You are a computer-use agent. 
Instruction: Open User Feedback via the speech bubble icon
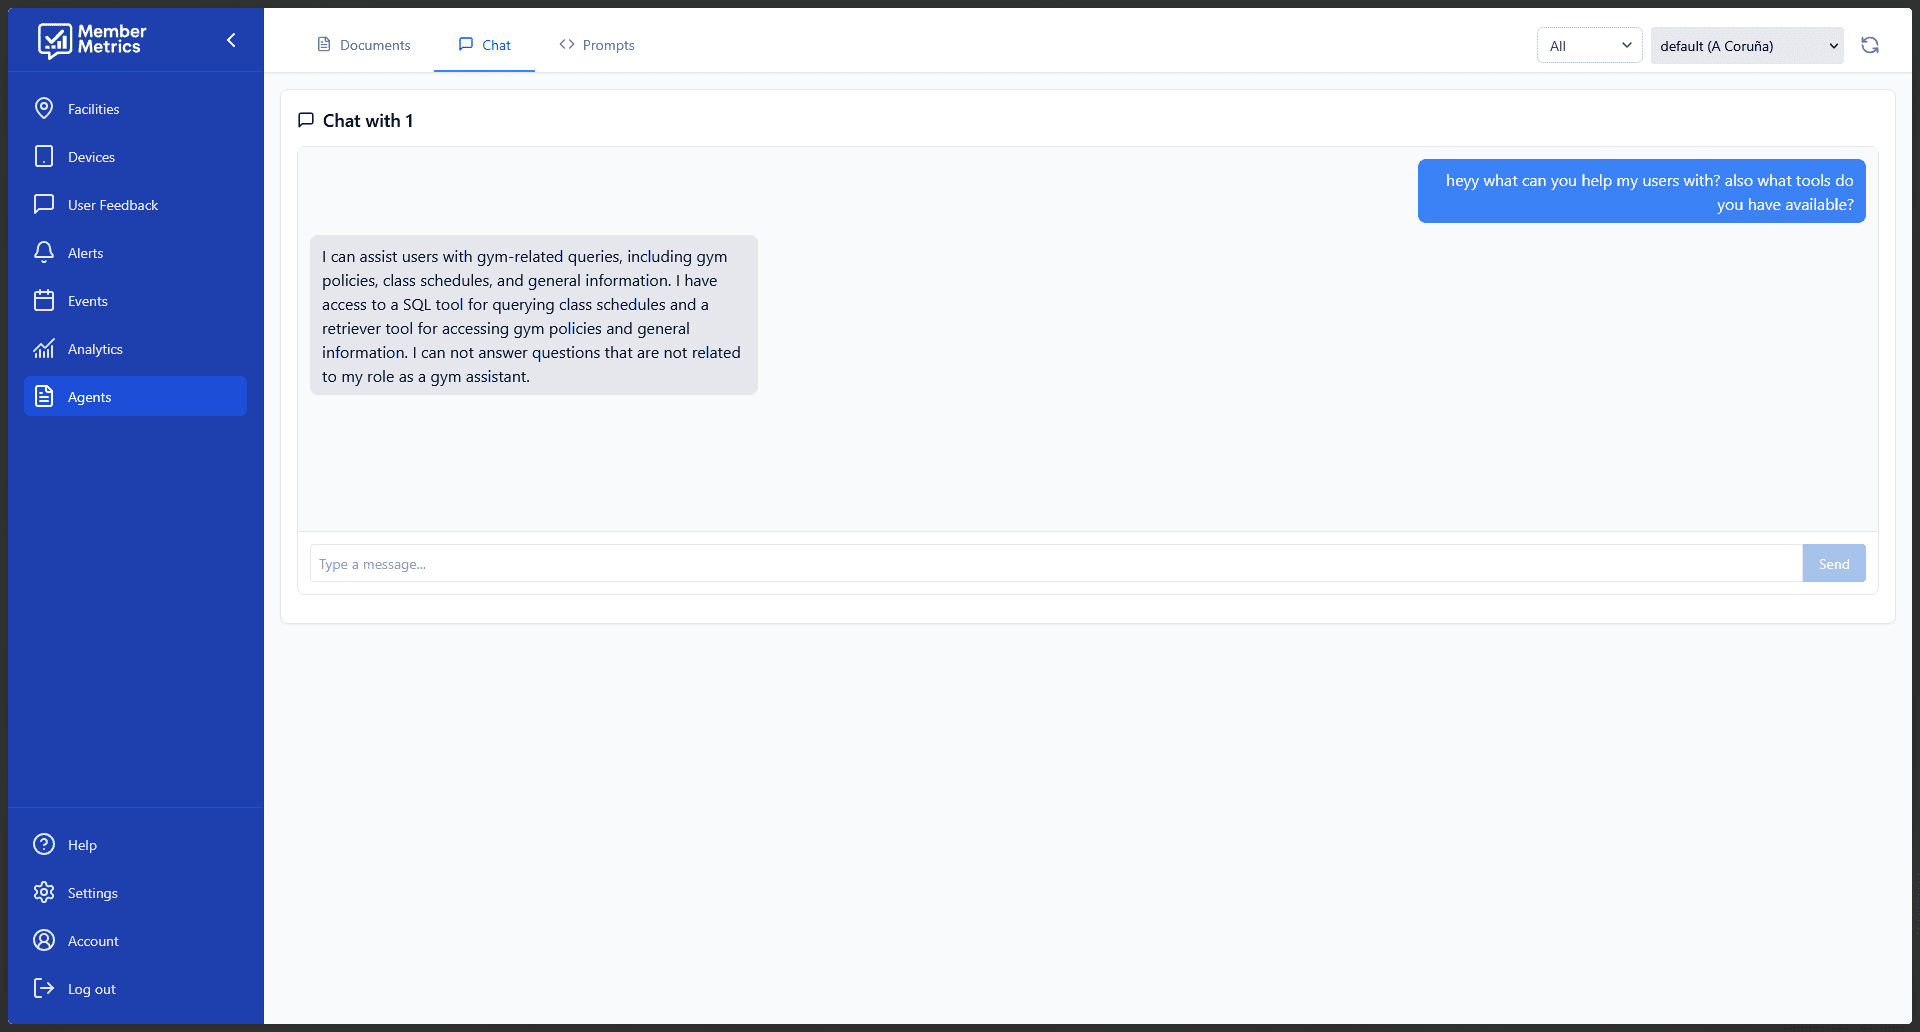(44, 204)
